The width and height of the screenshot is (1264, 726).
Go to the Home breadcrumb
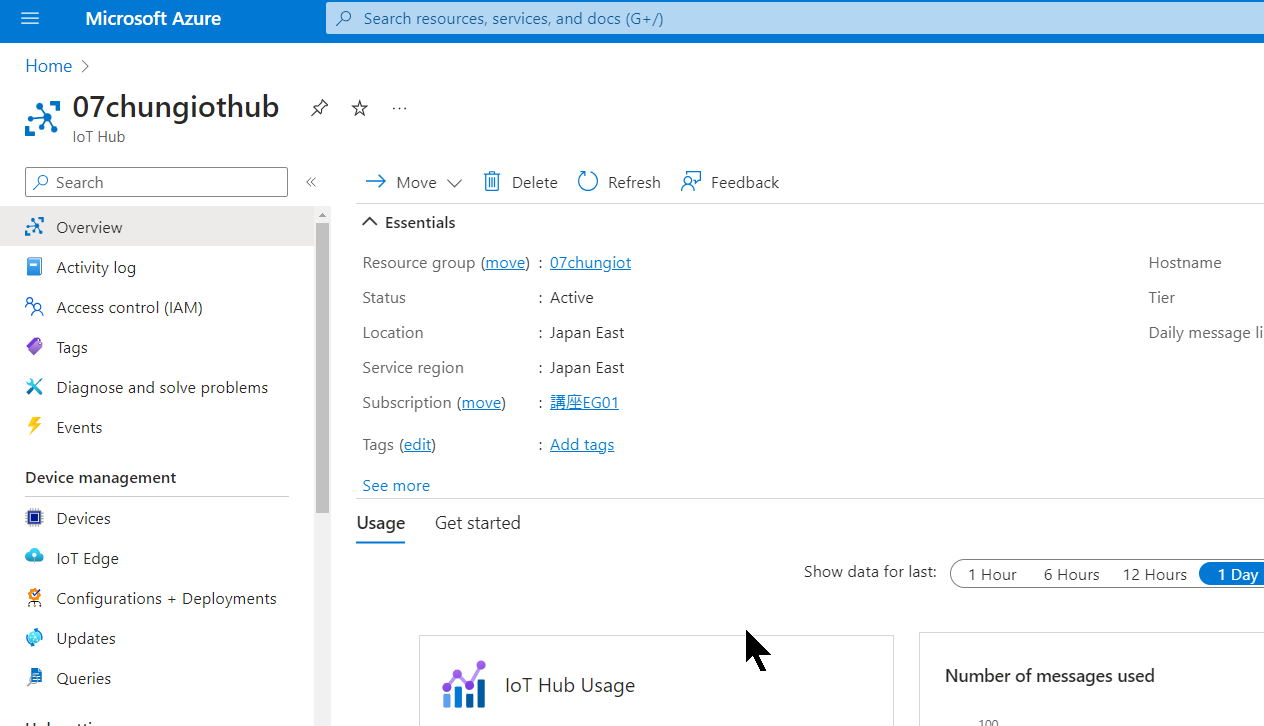(49, 66)
